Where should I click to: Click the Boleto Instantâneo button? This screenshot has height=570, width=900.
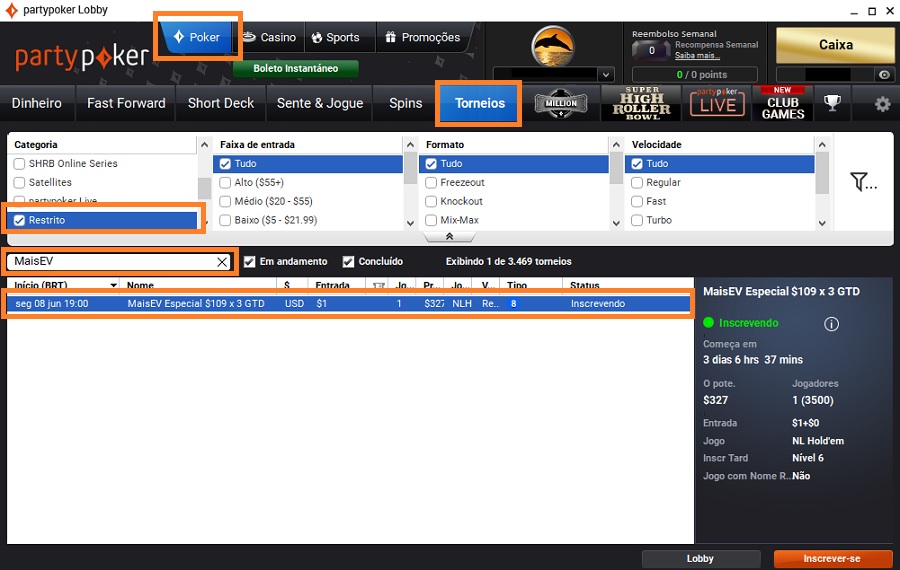[296, 68]
